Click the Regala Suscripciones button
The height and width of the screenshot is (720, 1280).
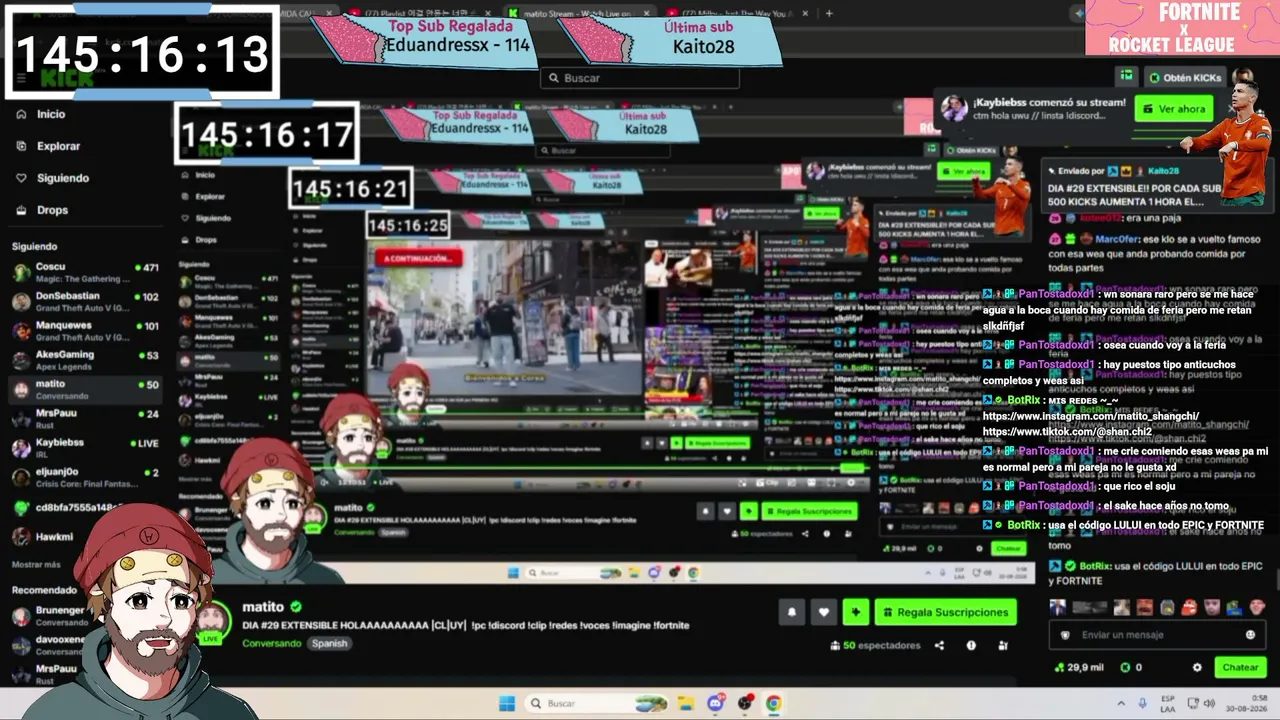click(x=945, y=612)
